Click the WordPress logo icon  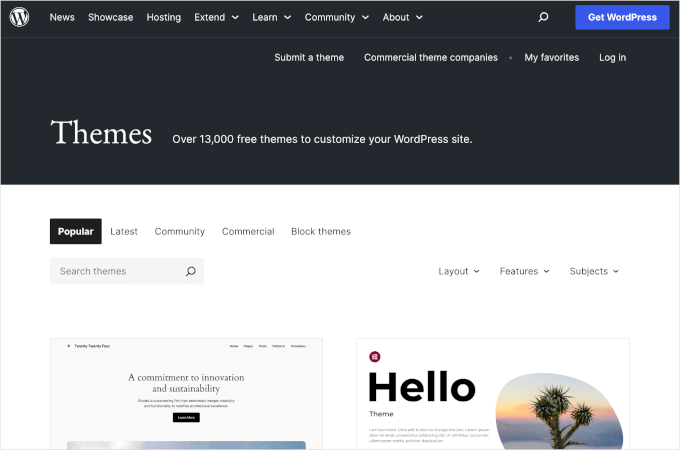19,17
